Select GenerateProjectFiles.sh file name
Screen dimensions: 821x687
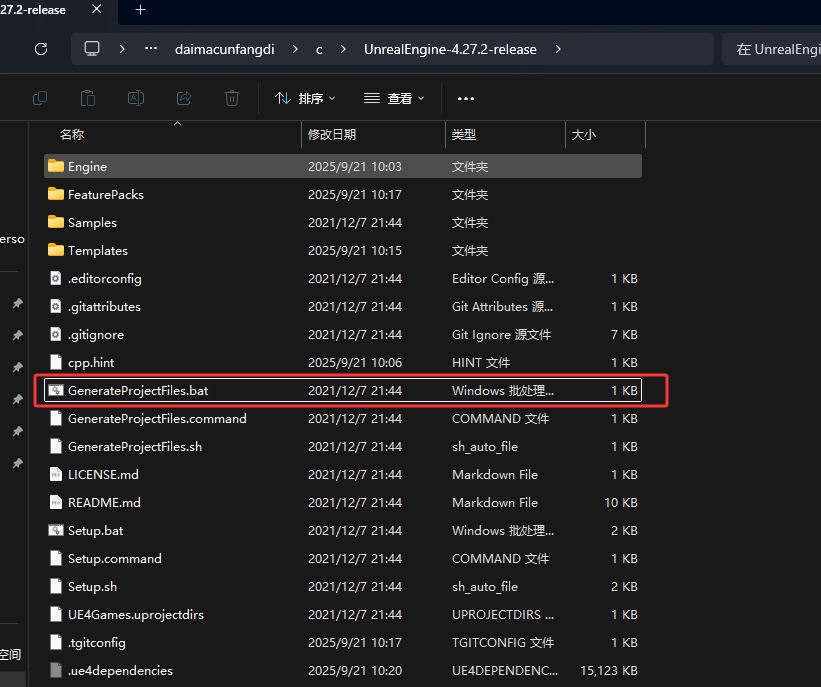click(135, 446)
